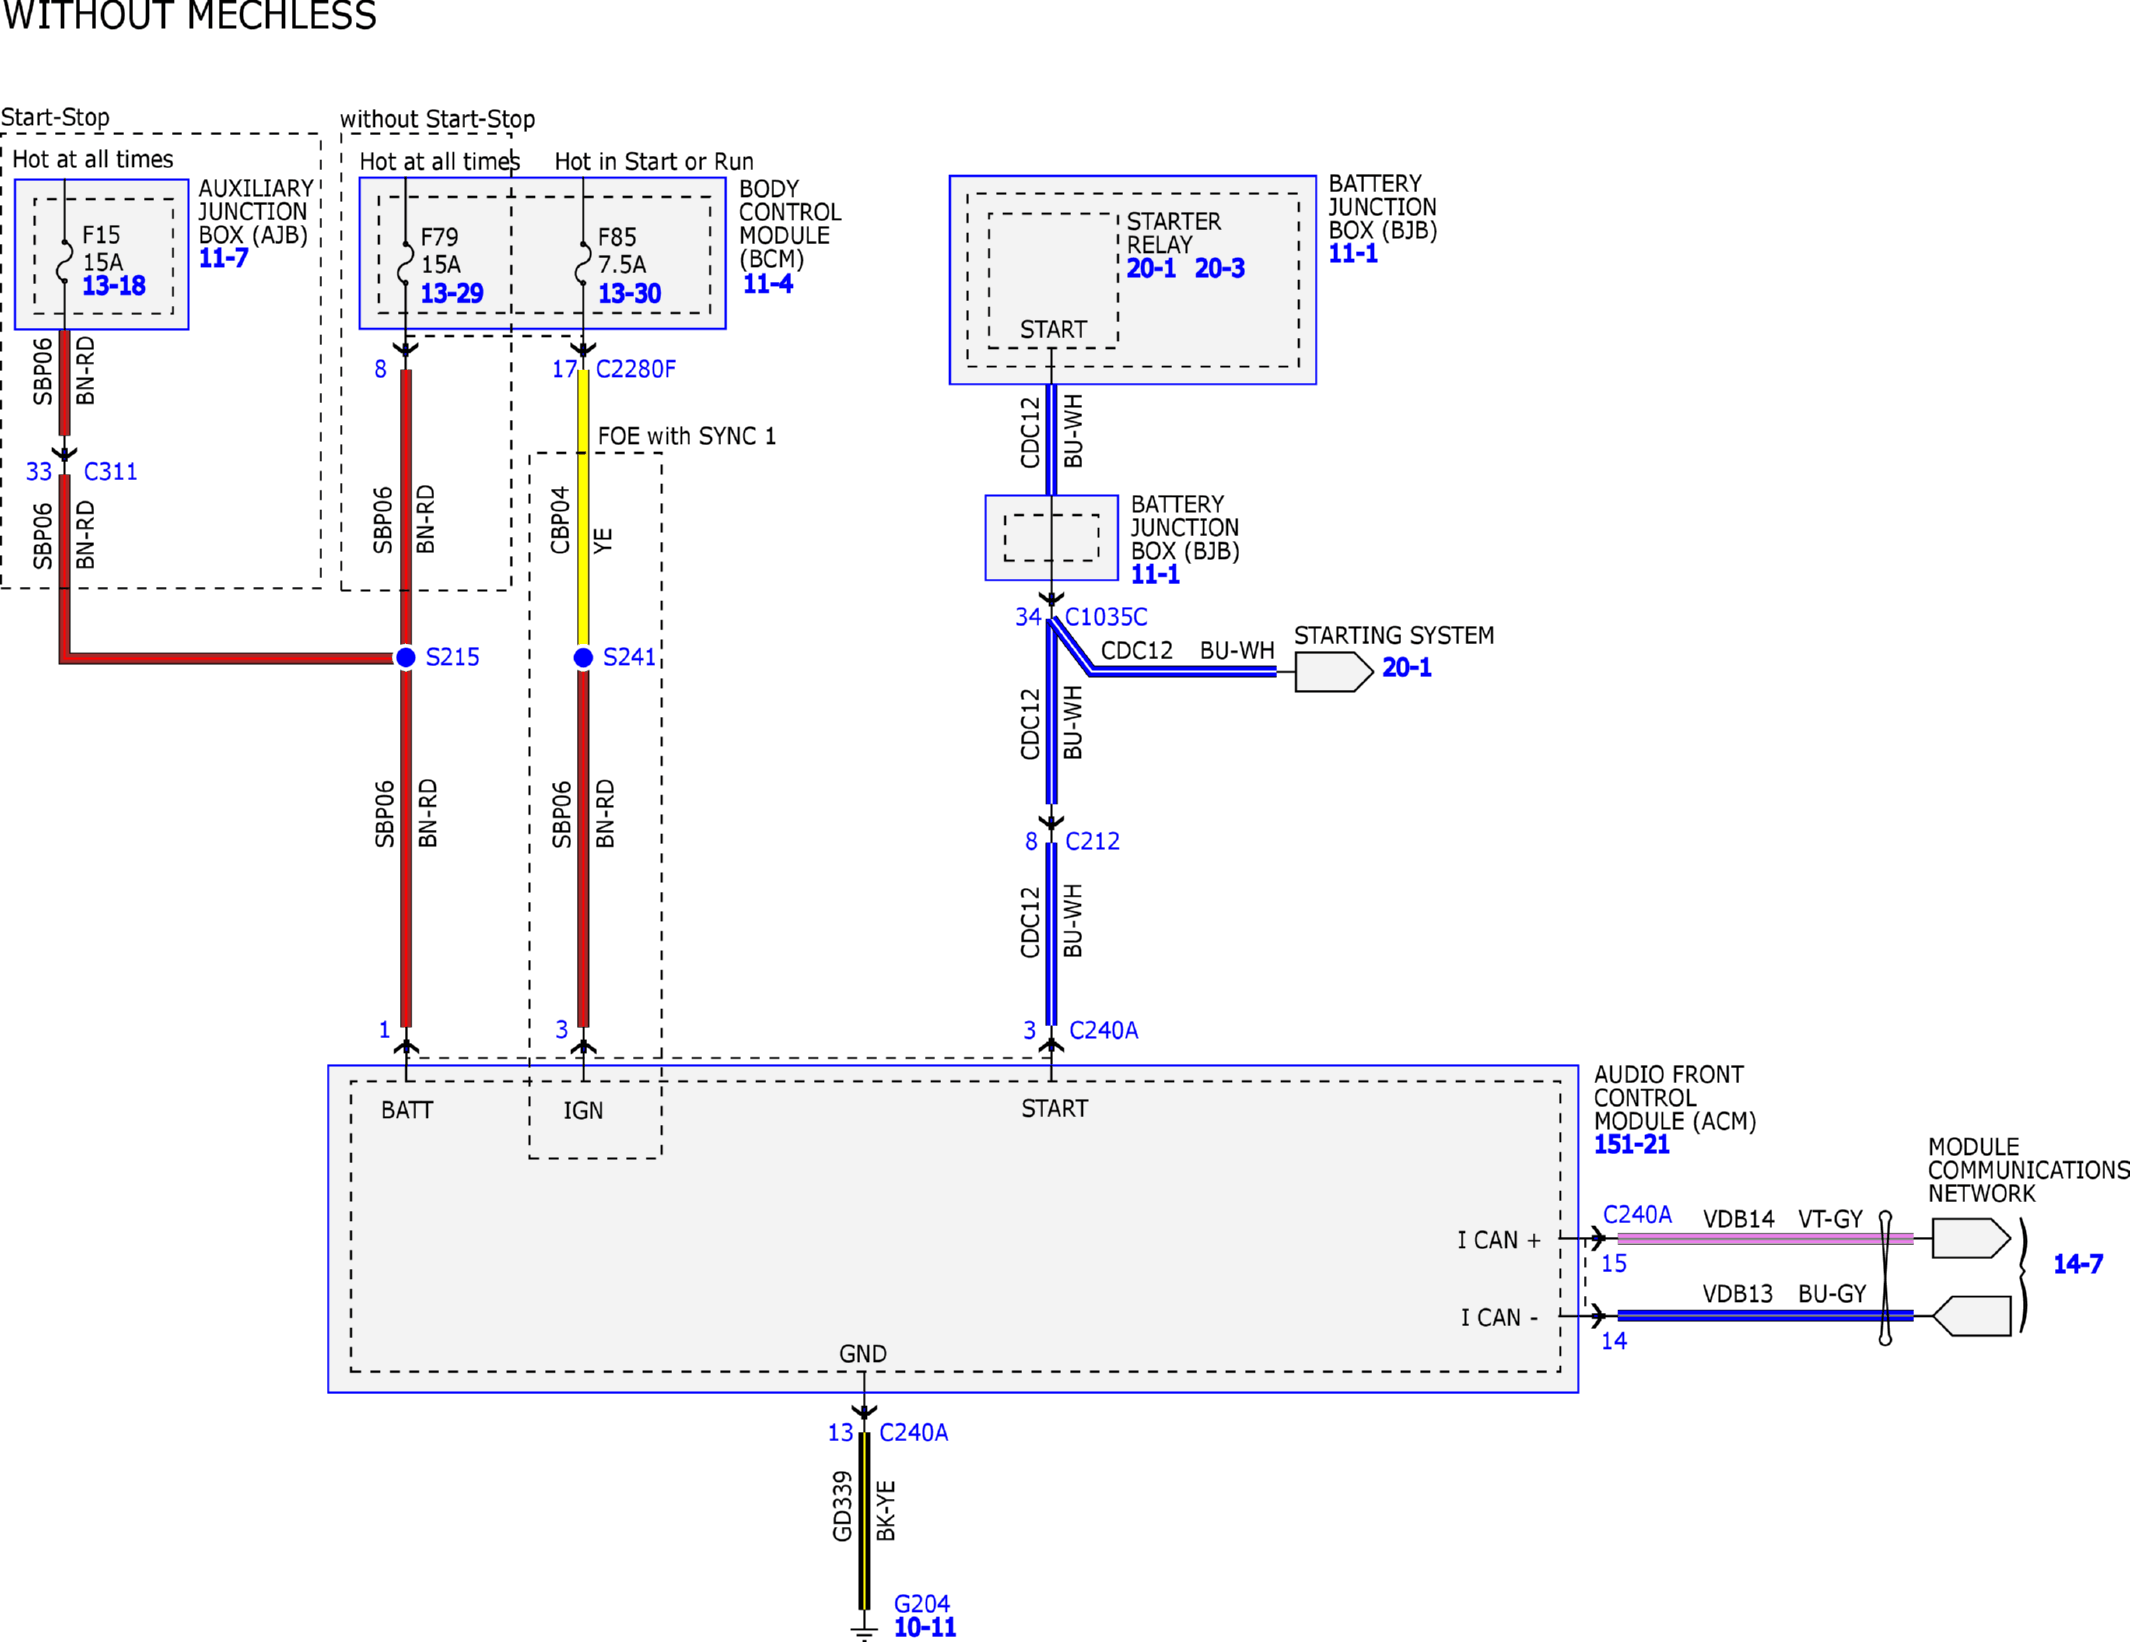
Task: Click the I CAN - network arrow icon
Action: coord(1972,1316)
